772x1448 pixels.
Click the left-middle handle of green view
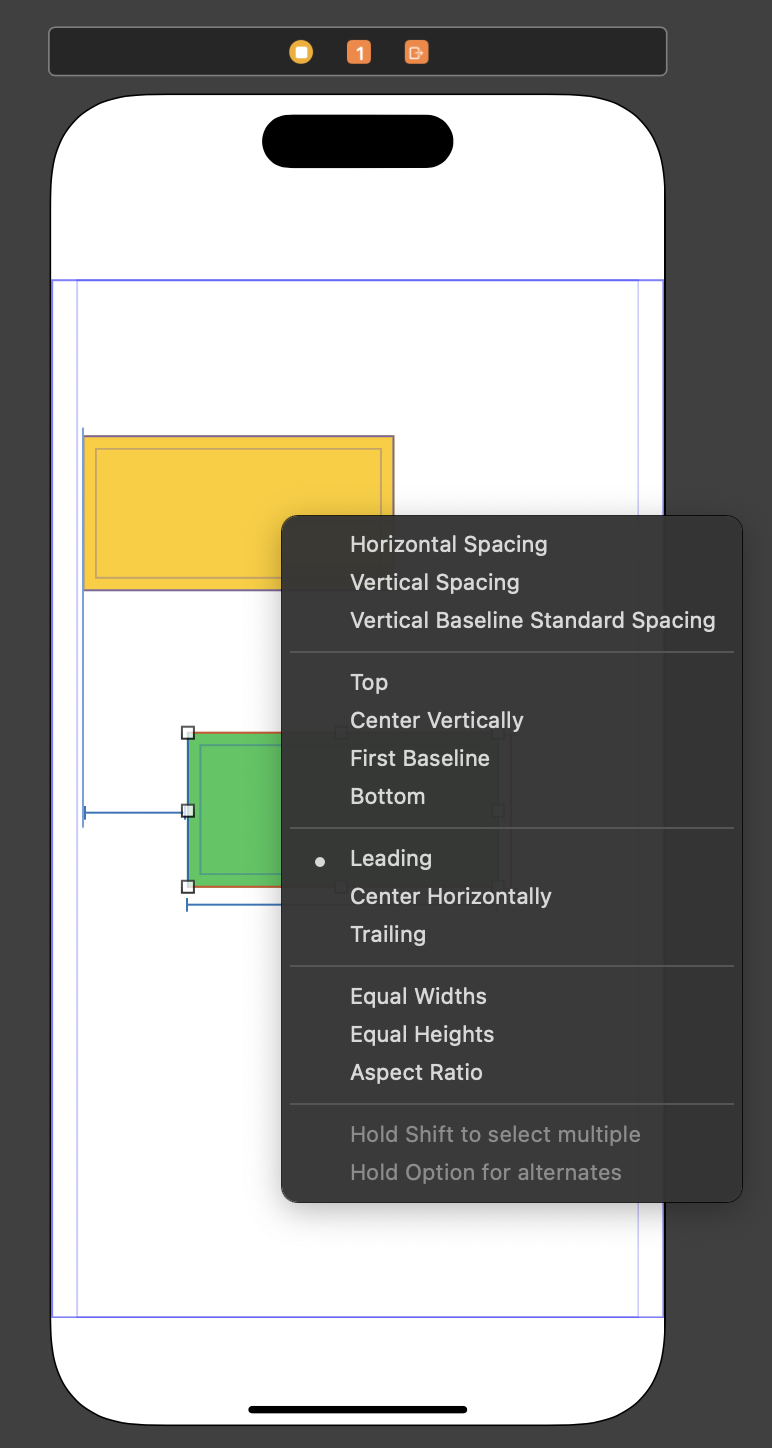coord(188,810)
